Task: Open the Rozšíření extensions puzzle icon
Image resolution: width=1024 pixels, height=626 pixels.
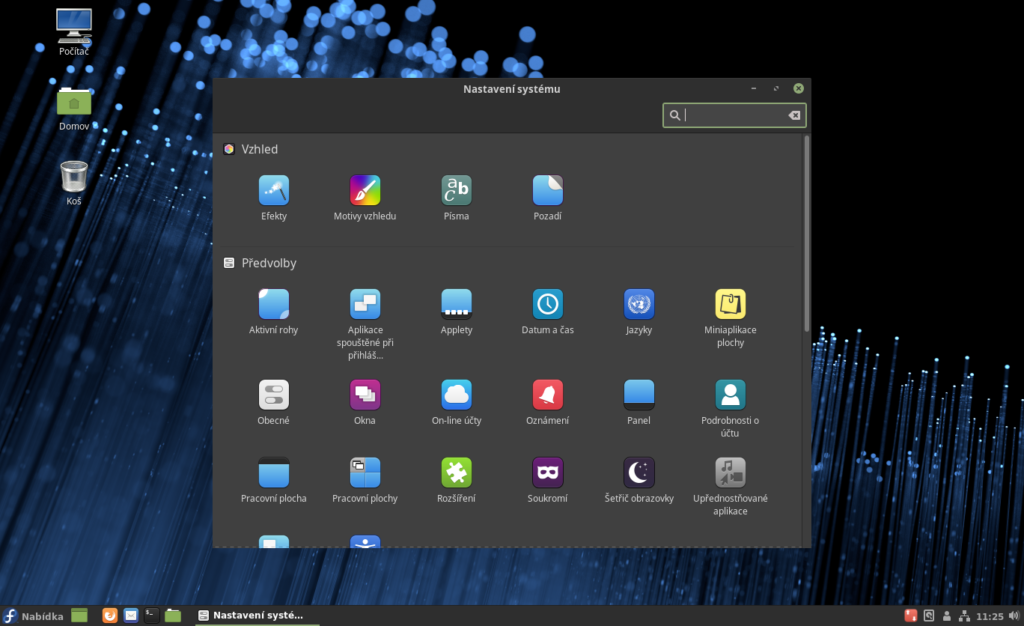Action: (x=456, y=473)
